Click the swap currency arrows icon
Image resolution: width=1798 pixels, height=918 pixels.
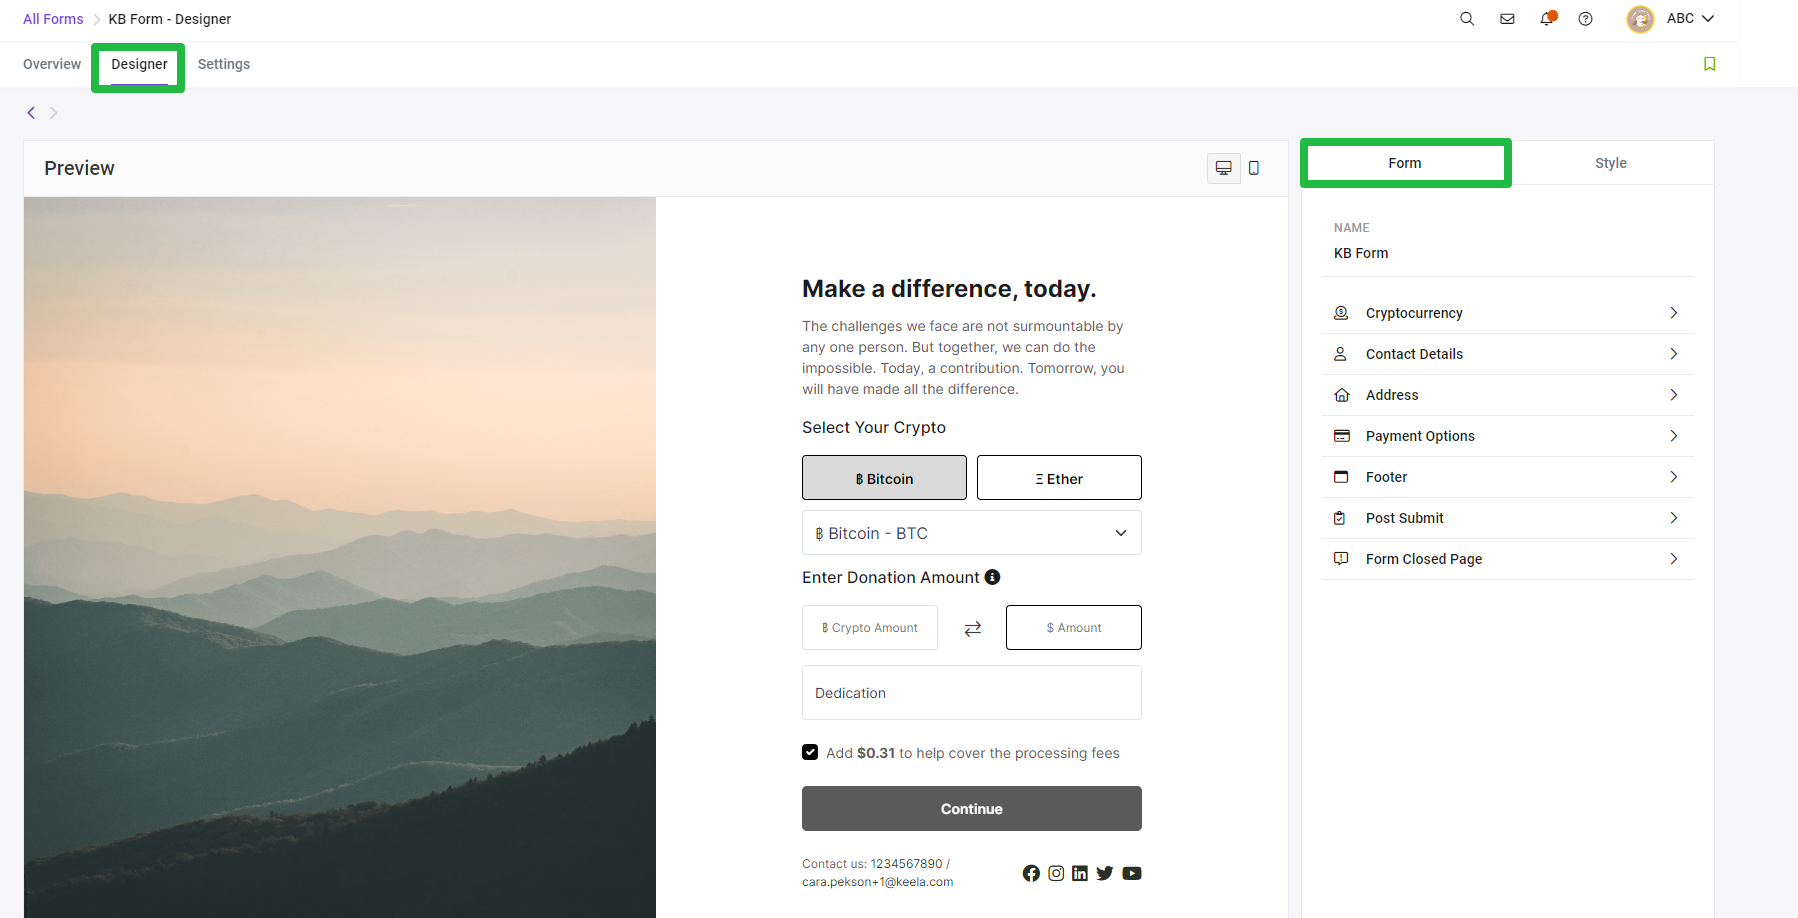[972, 628]
